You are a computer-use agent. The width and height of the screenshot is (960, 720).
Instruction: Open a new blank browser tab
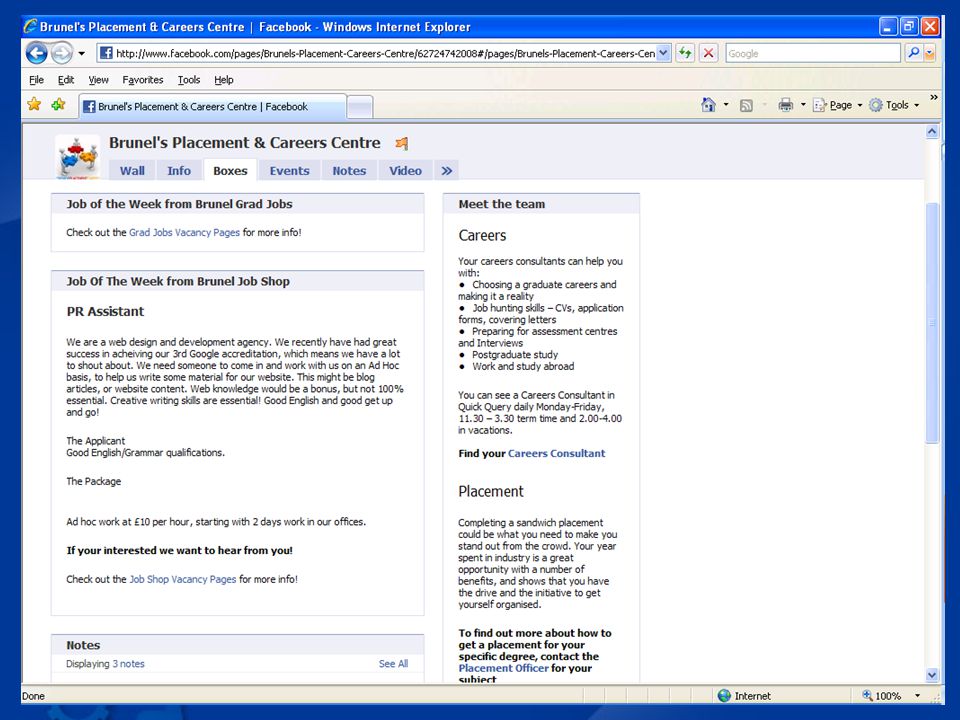(x=360, y=107)
